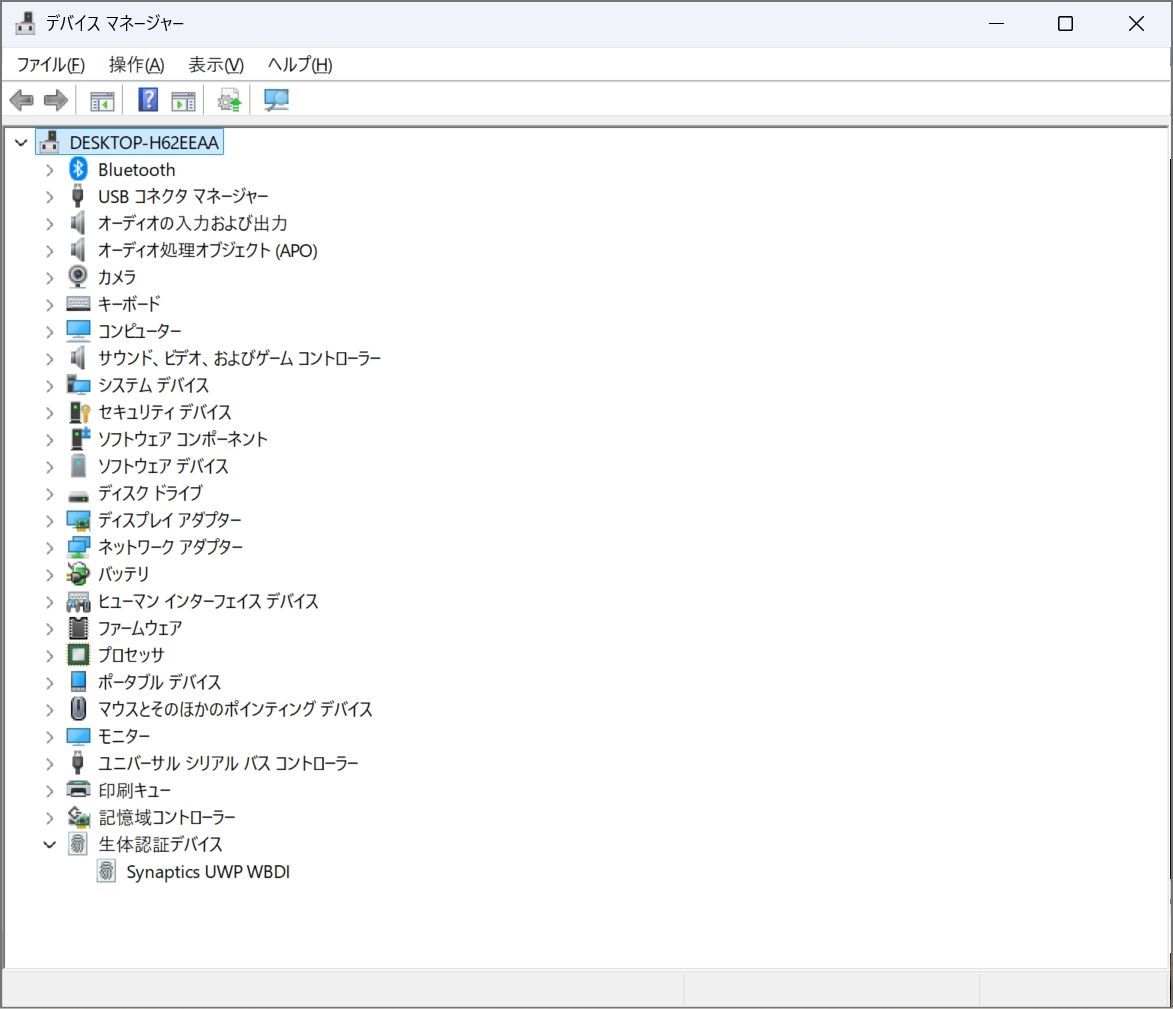Collapse the DESKTOP-H62EEAA root node

pyautogui.click(x=22, y=142)
